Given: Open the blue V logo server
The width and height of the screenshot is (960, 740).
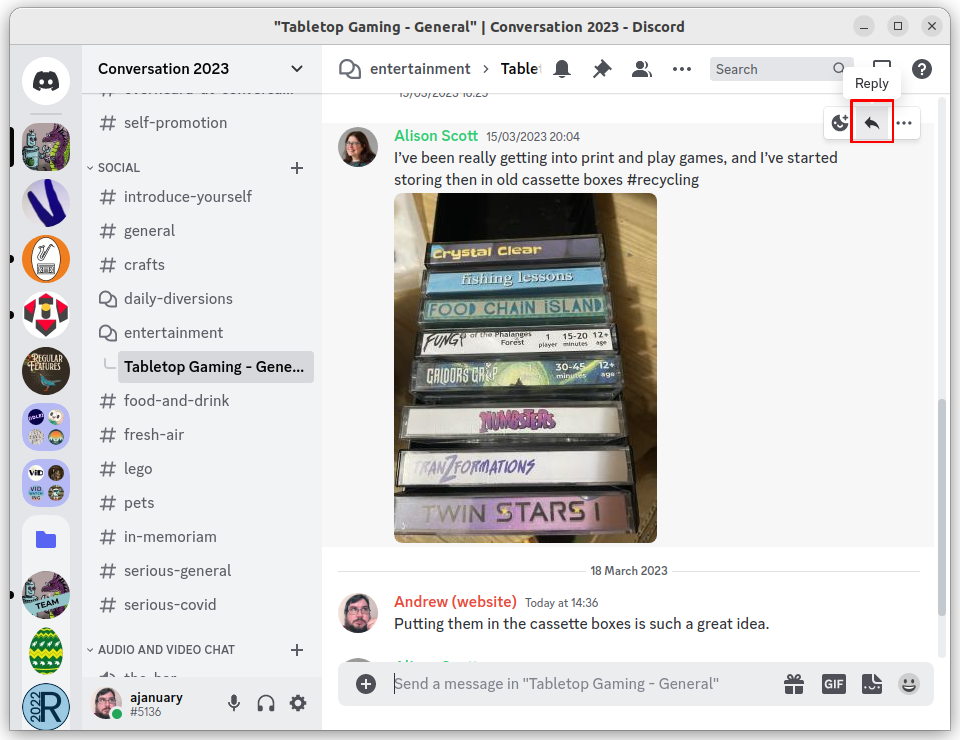Looking at the screenshot, I should pos(46,203).
